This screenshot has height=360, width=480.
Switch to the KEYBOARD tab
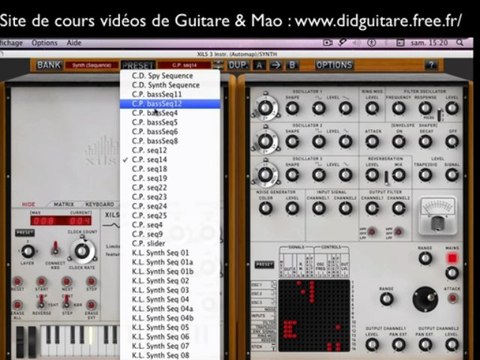(100, 204)
